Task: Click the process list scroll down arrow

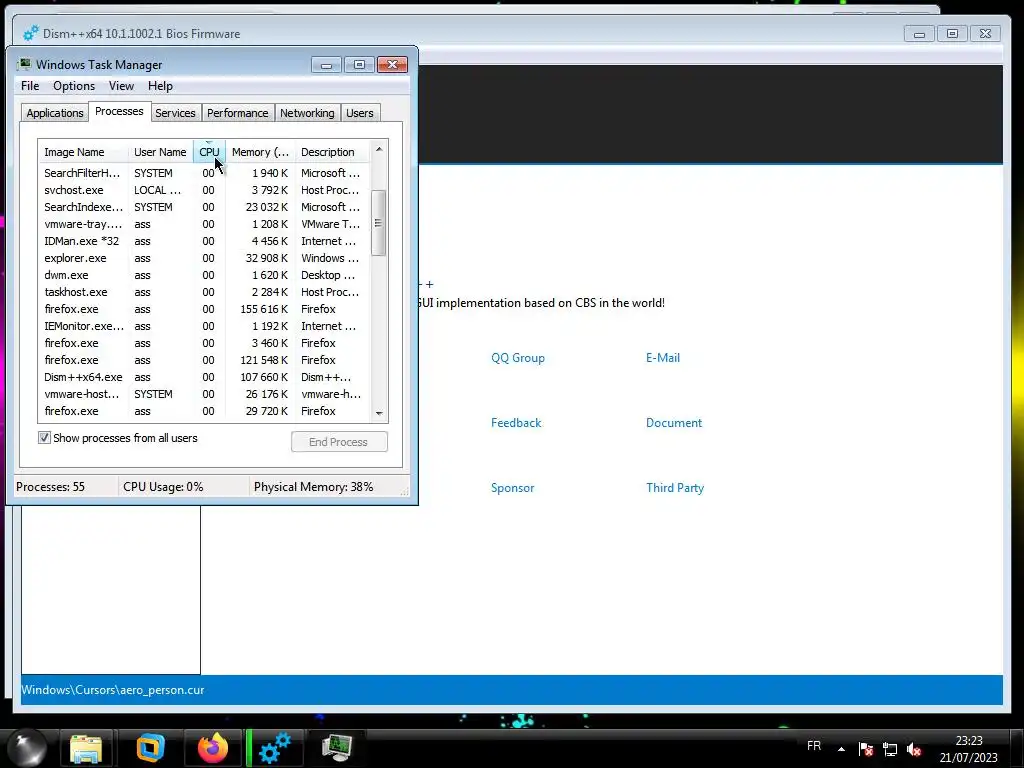Action: coord(379,413)
